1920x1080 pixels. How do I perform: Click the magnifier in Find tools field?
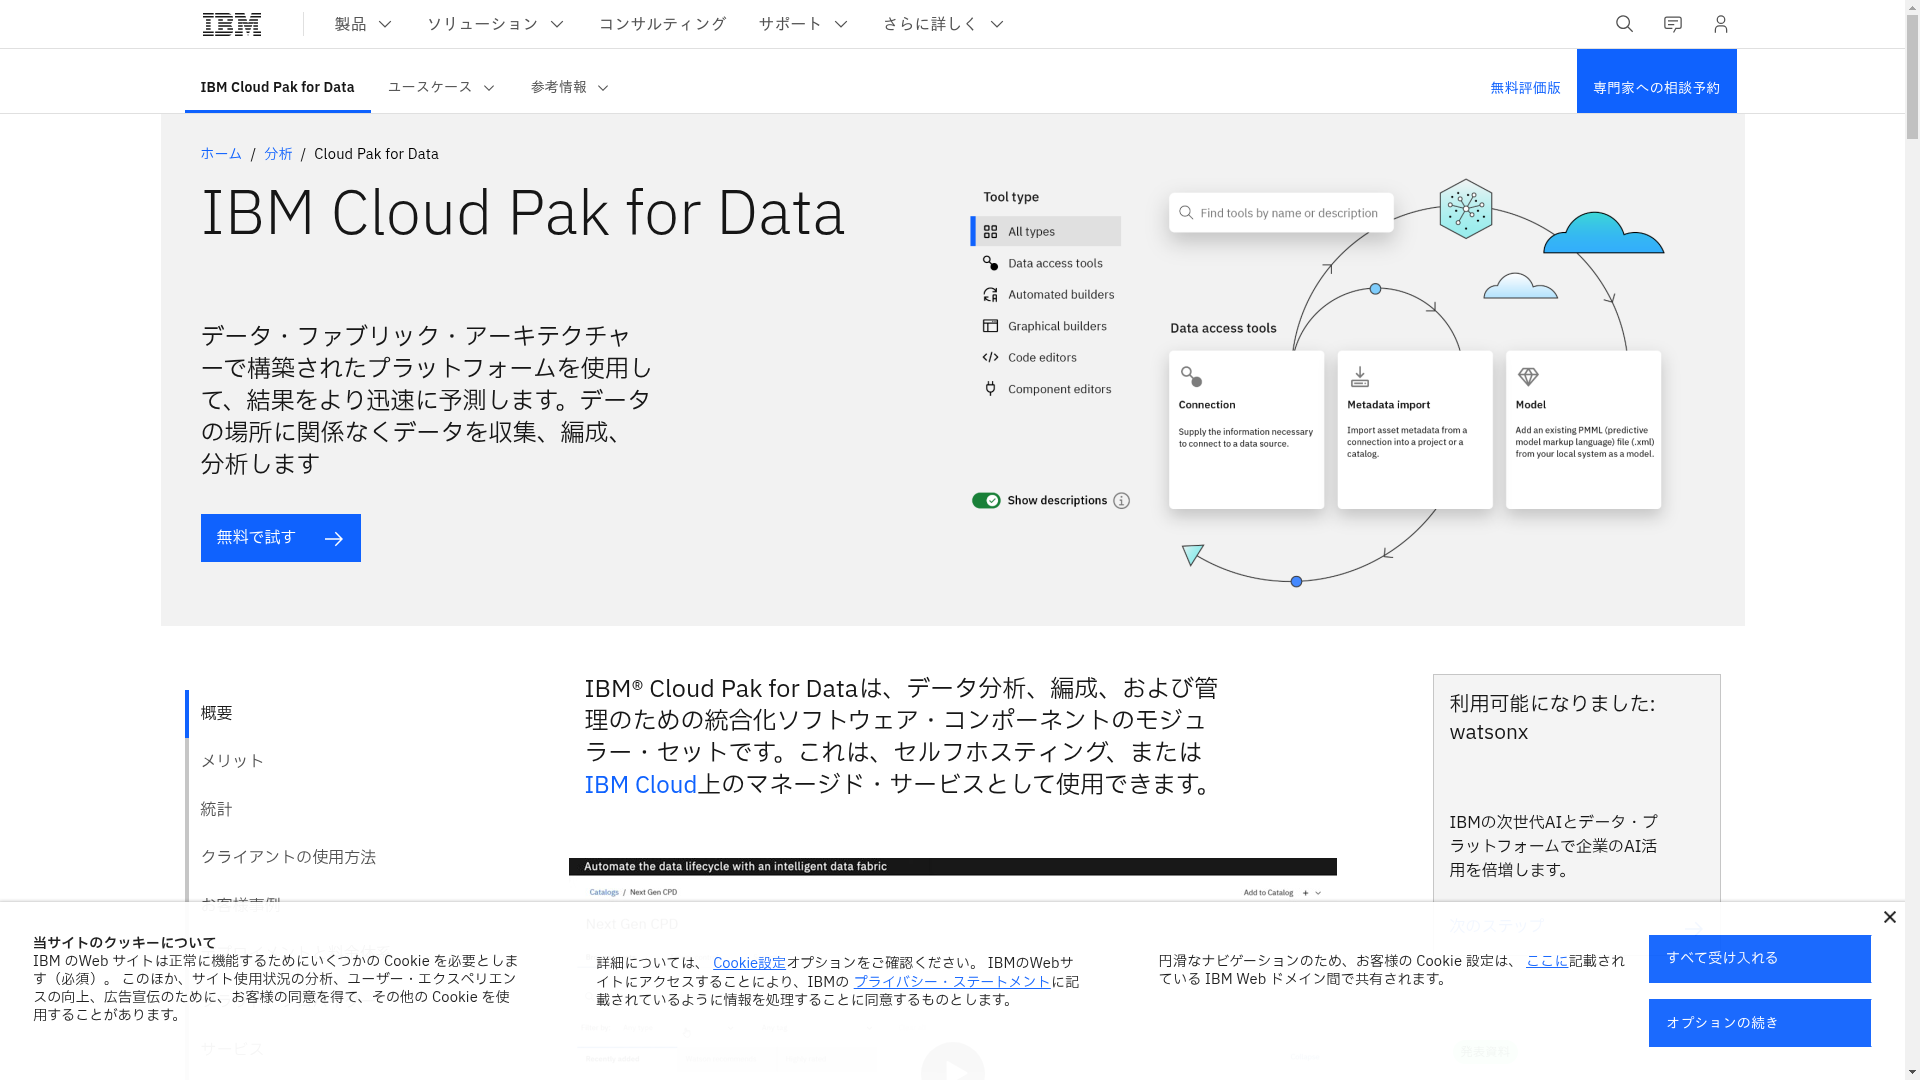(1186, 213)
